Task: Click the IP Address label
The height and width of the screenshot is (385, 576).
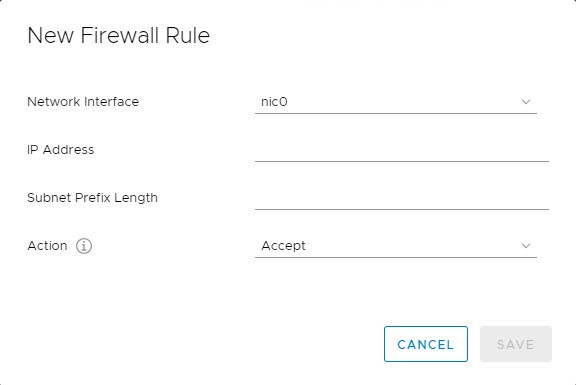Action: (61, 150)
